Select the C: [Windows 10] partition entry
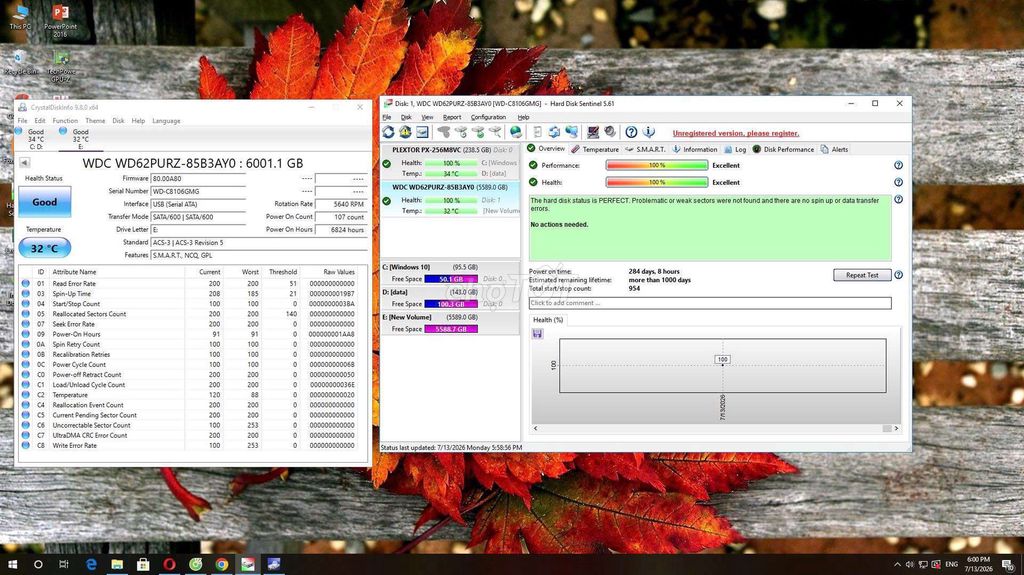The image size is (1024, 575). [451, 273]
